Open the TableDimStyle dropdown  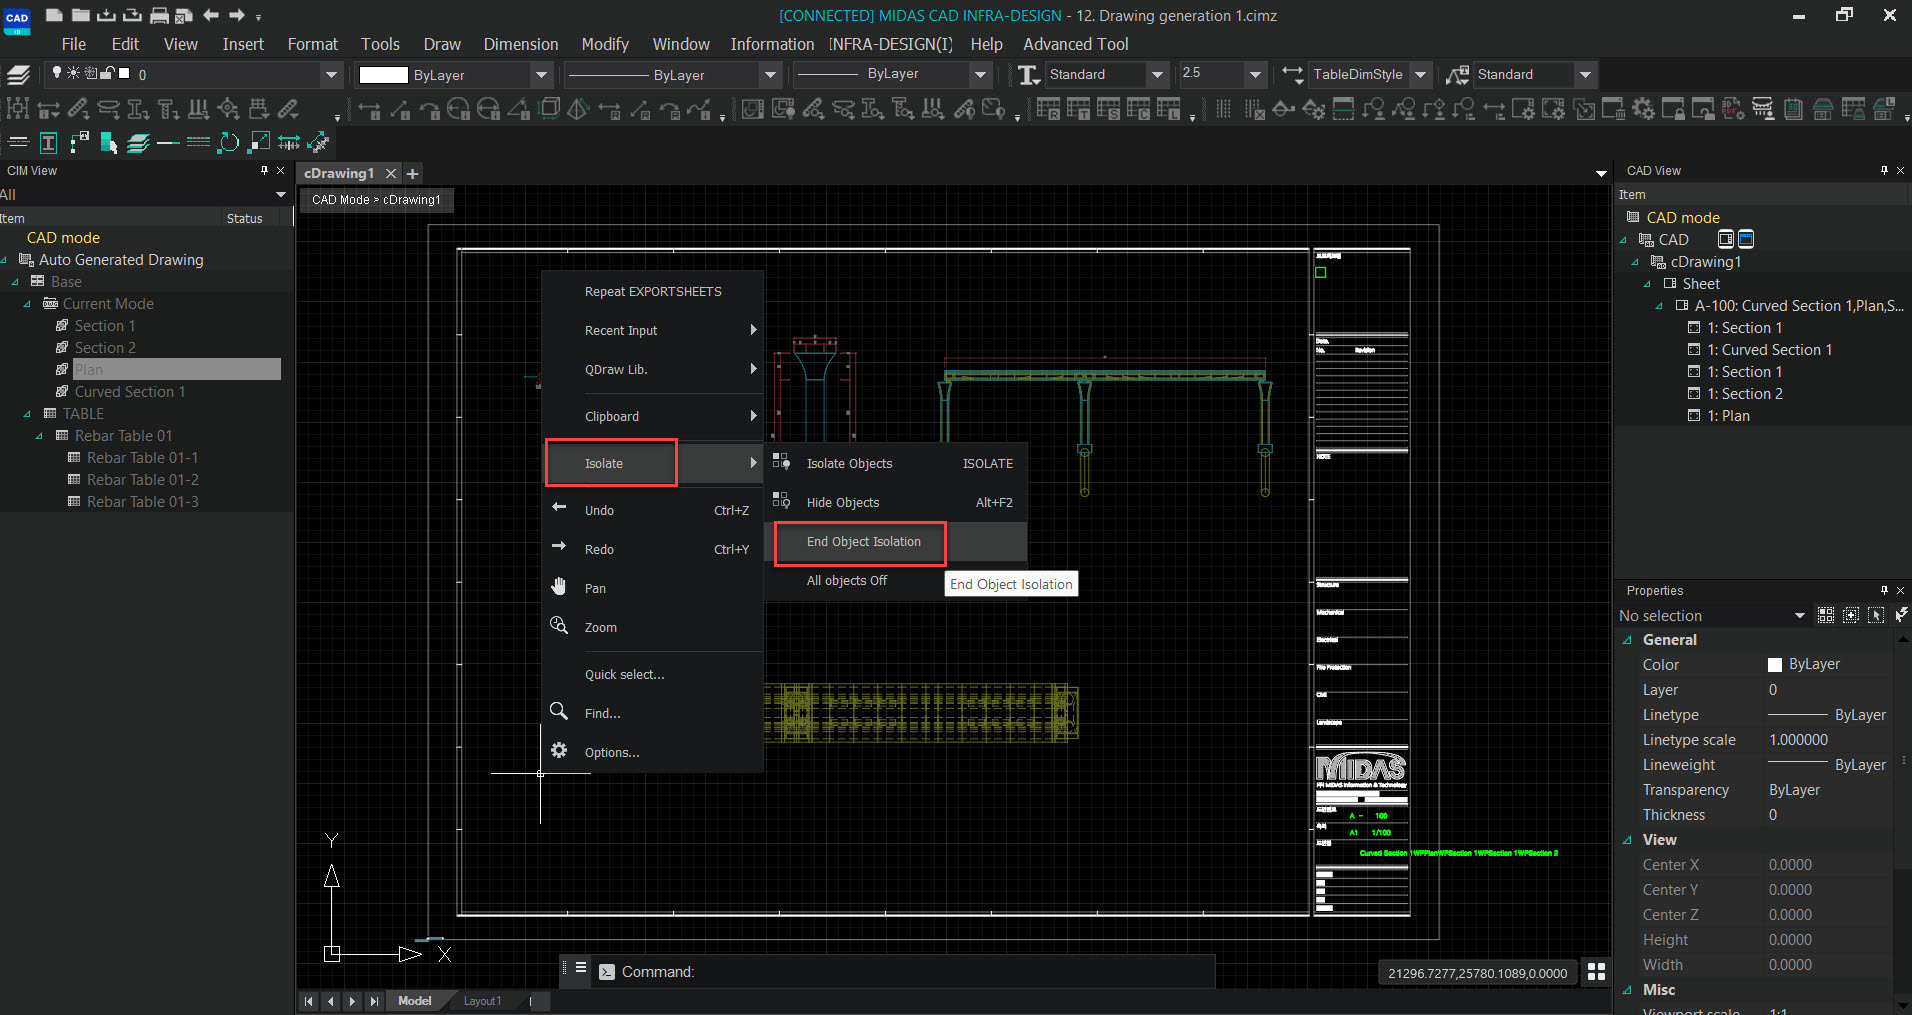[x=1421, y=74]
